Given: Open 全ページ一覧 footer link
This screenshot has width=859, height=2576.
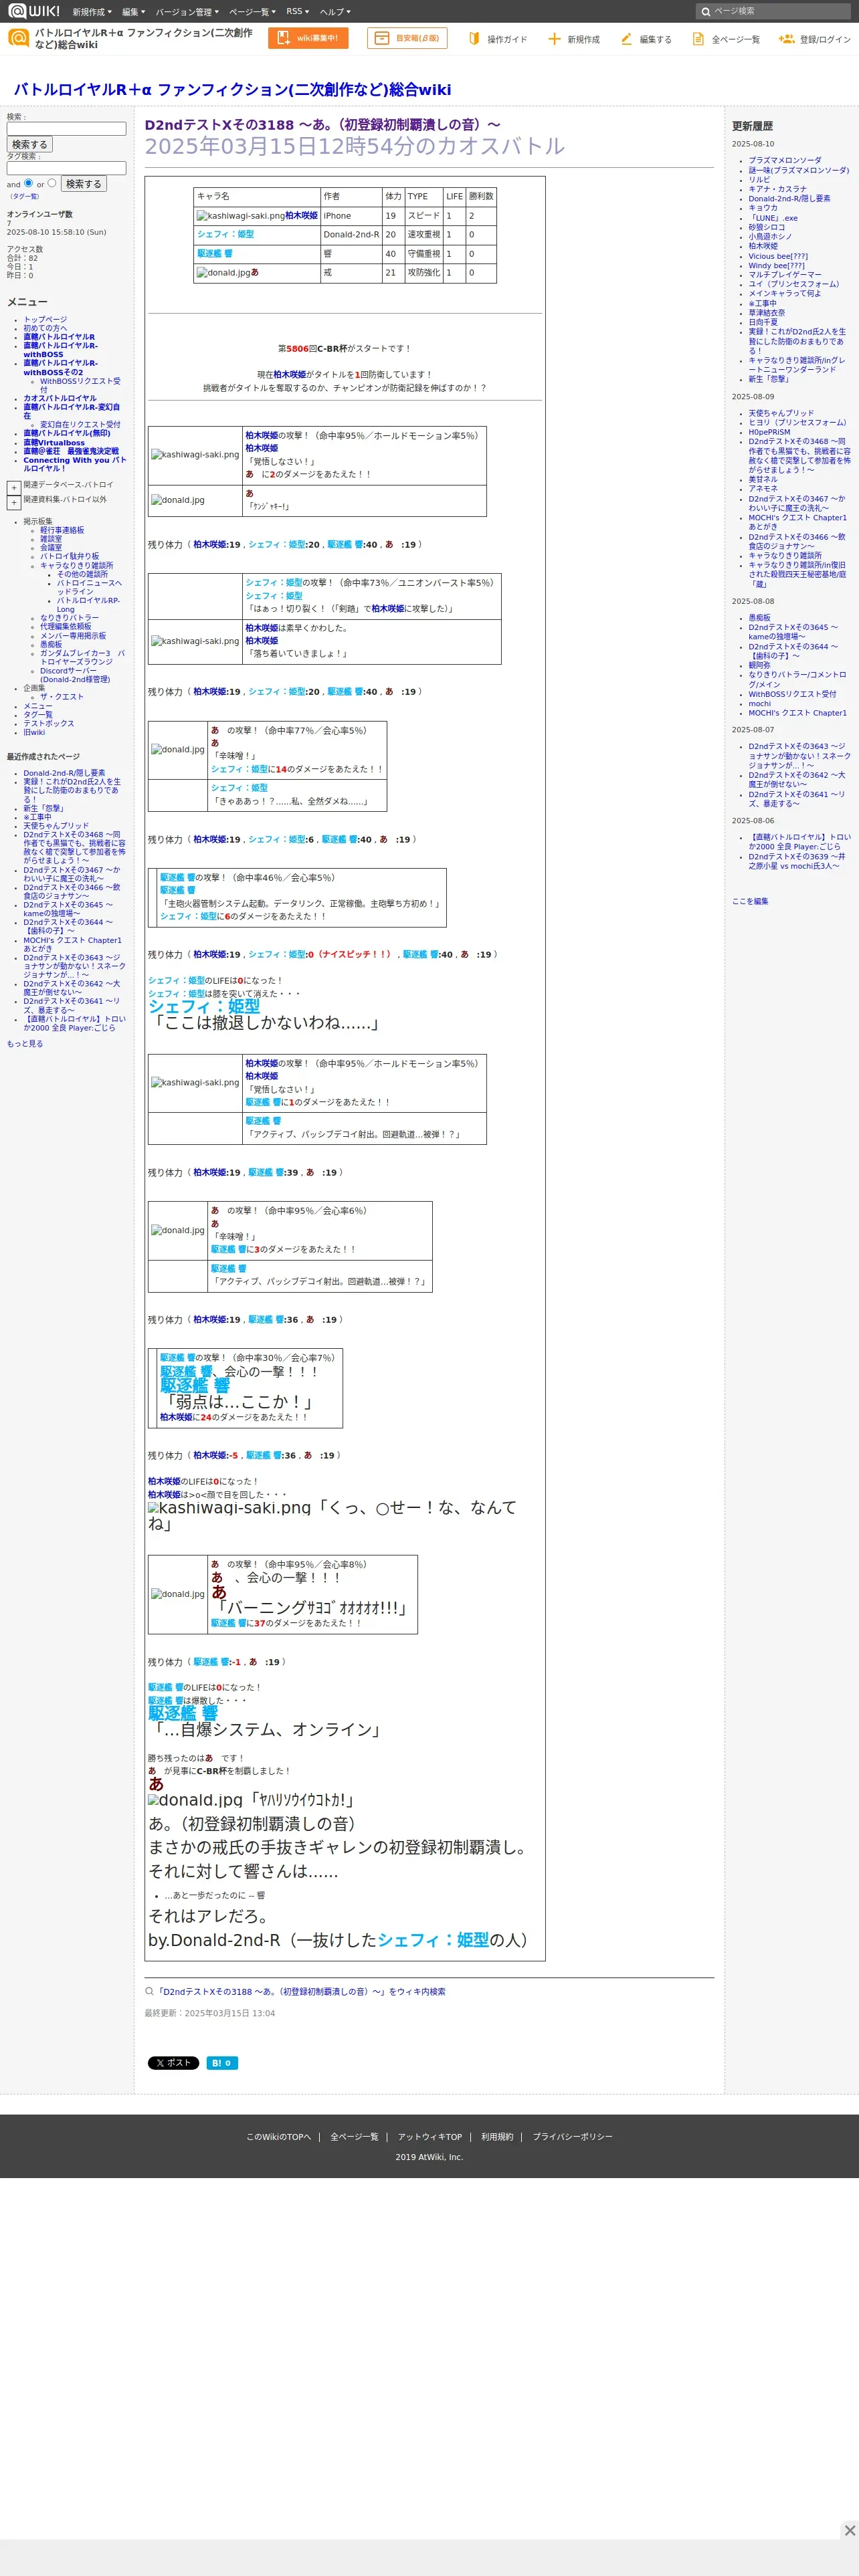Looking at the screenshot, I should (x=354, y=2136).
